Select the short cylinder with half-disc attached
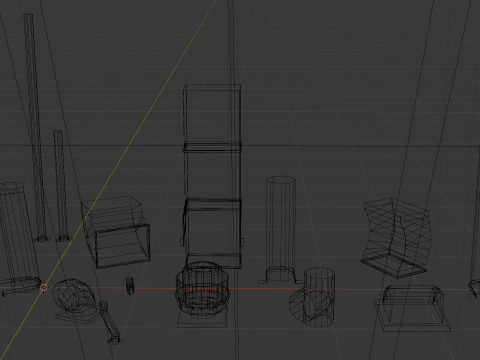480x360 pixels. coord(312,297)
